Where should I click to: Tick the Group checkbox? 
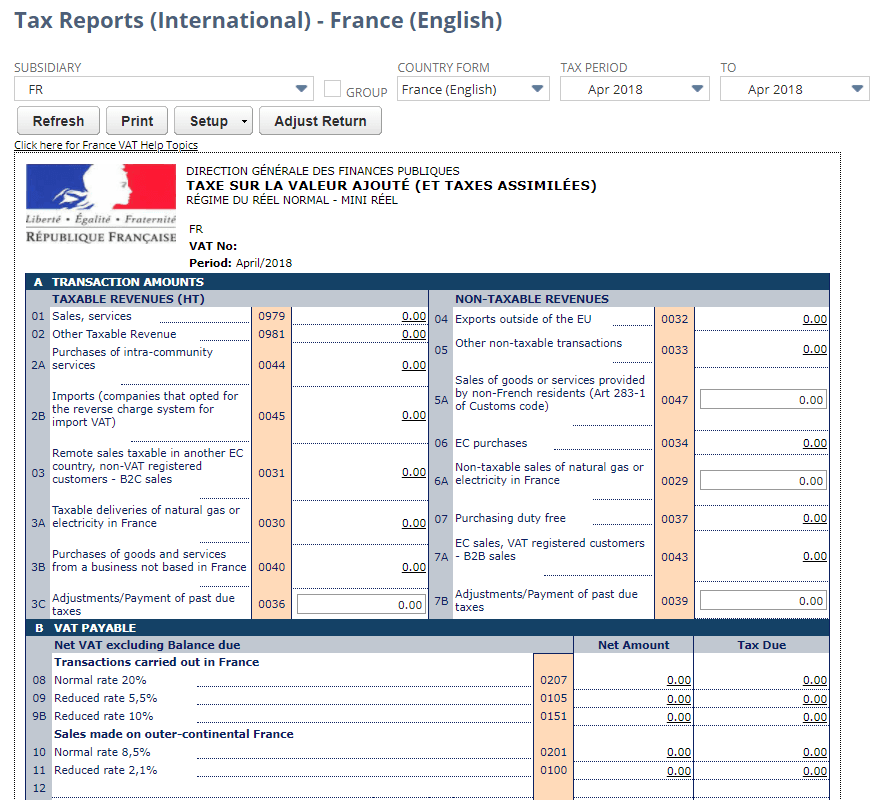(333, 90)
